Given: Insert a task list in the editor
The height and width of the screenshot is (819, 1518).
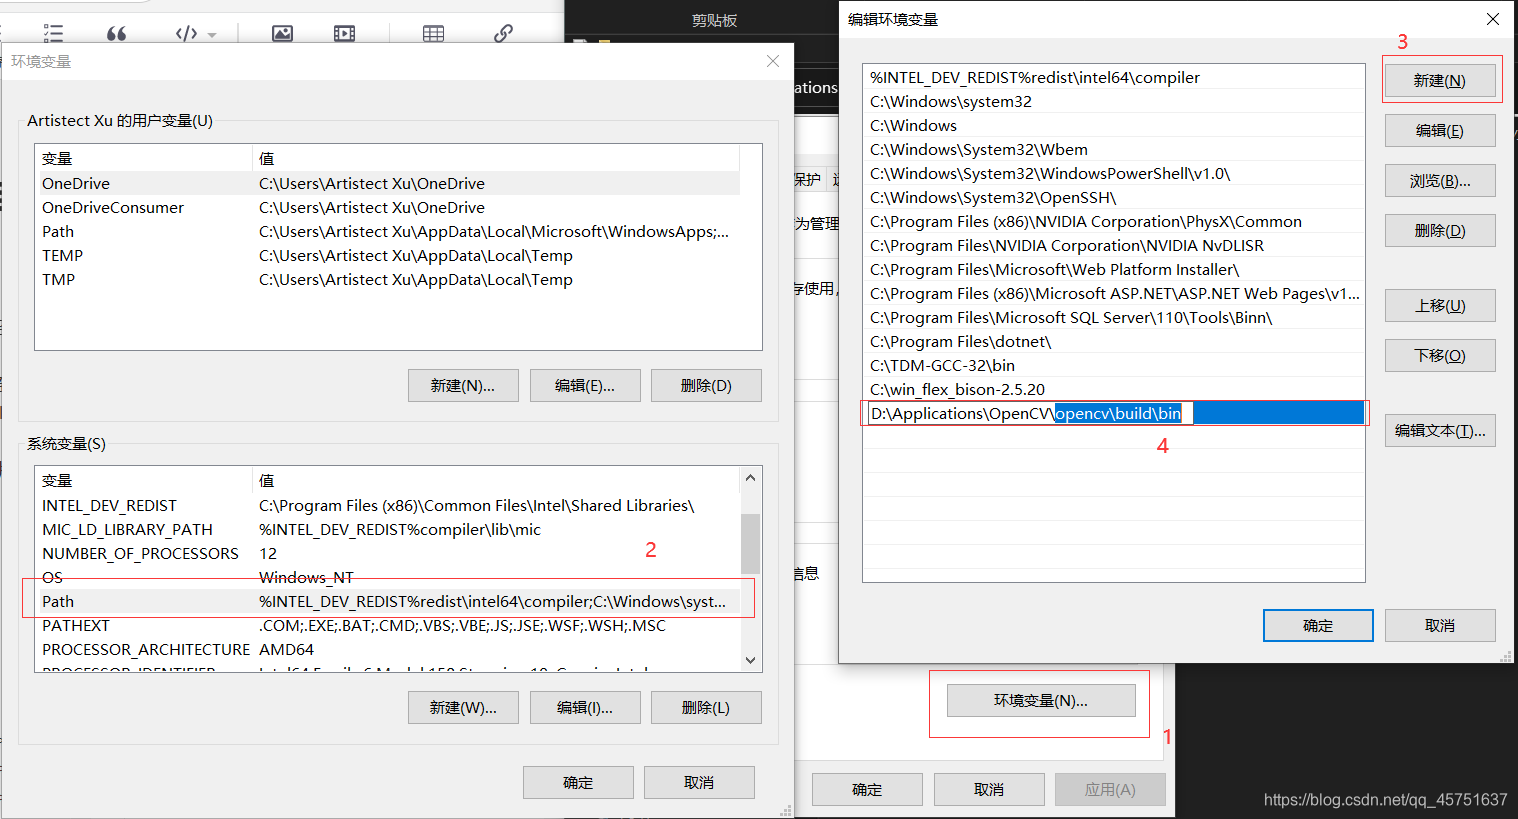Looking at the screenshot, I should [53, 32].
